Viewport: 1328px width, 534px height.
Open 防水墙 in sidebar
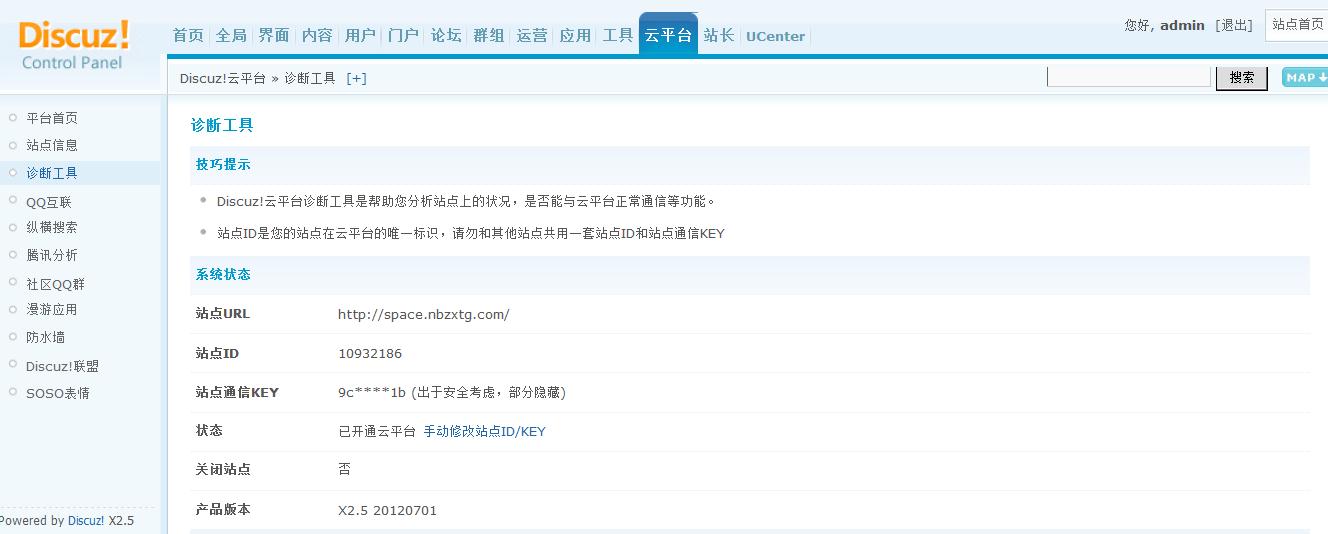pos(45,338)
